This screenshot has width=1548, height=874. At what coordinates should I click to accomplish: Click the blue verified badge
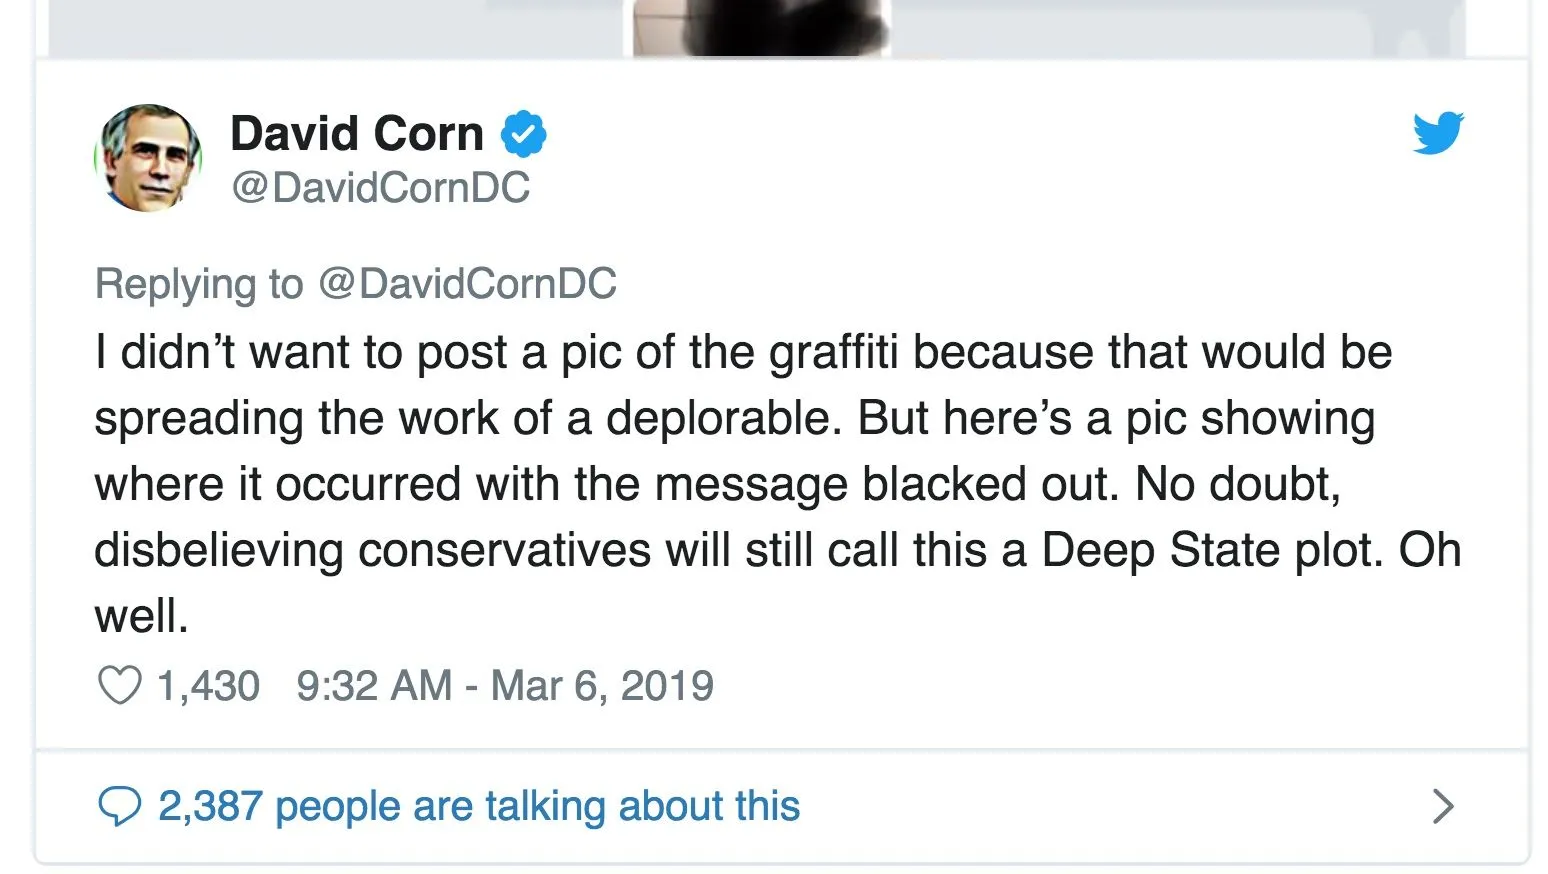(x=523, y=135)
